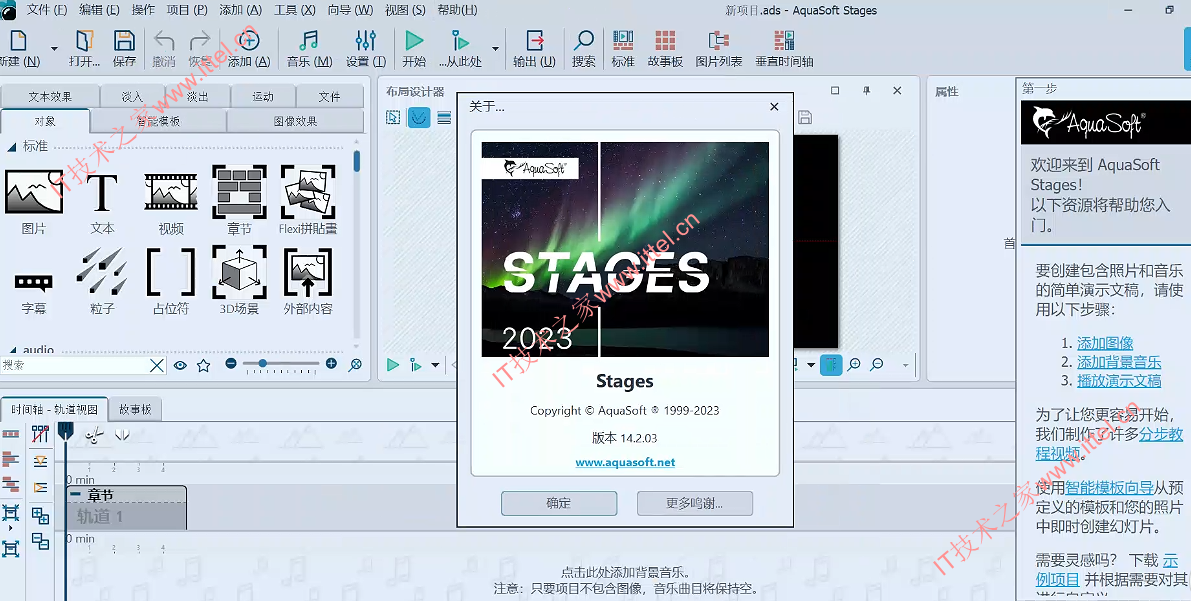Viewport: 1191px width, 601px height.
Task: Click the expand-all tracks icon with plus squares
Action: point(40,517)
